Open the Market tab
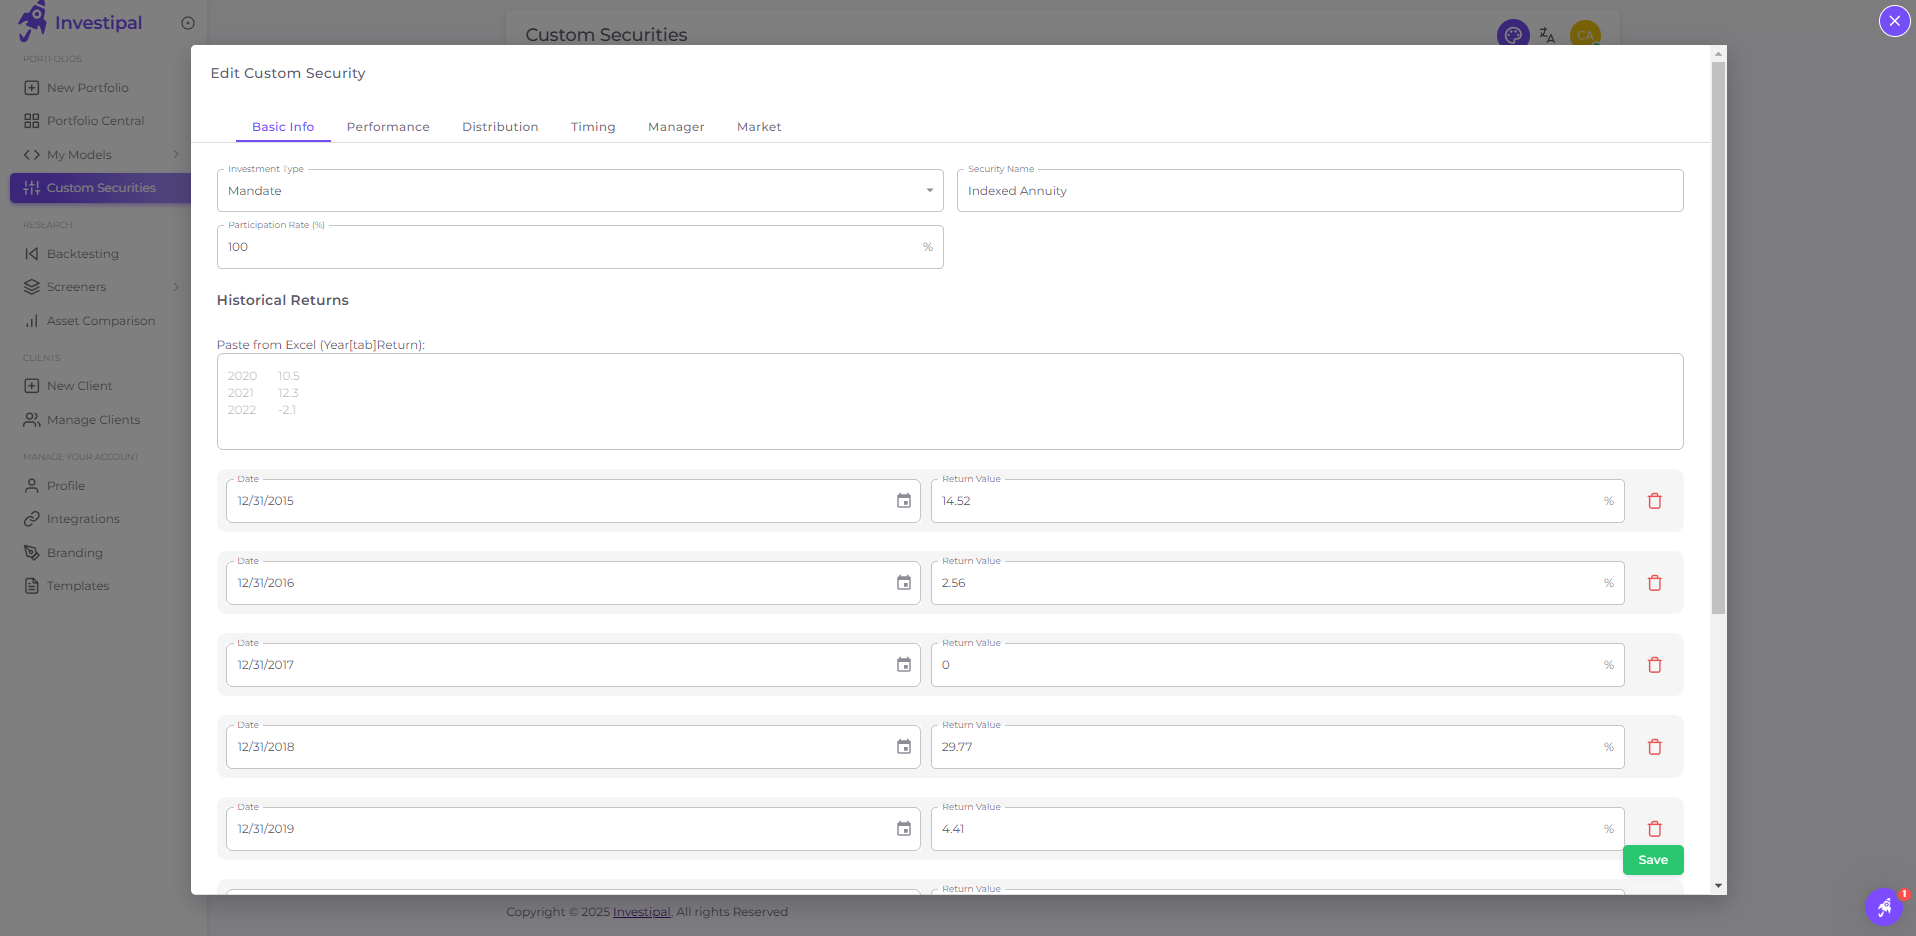This screenshot has width=1916, height=936. pos(759,127)
